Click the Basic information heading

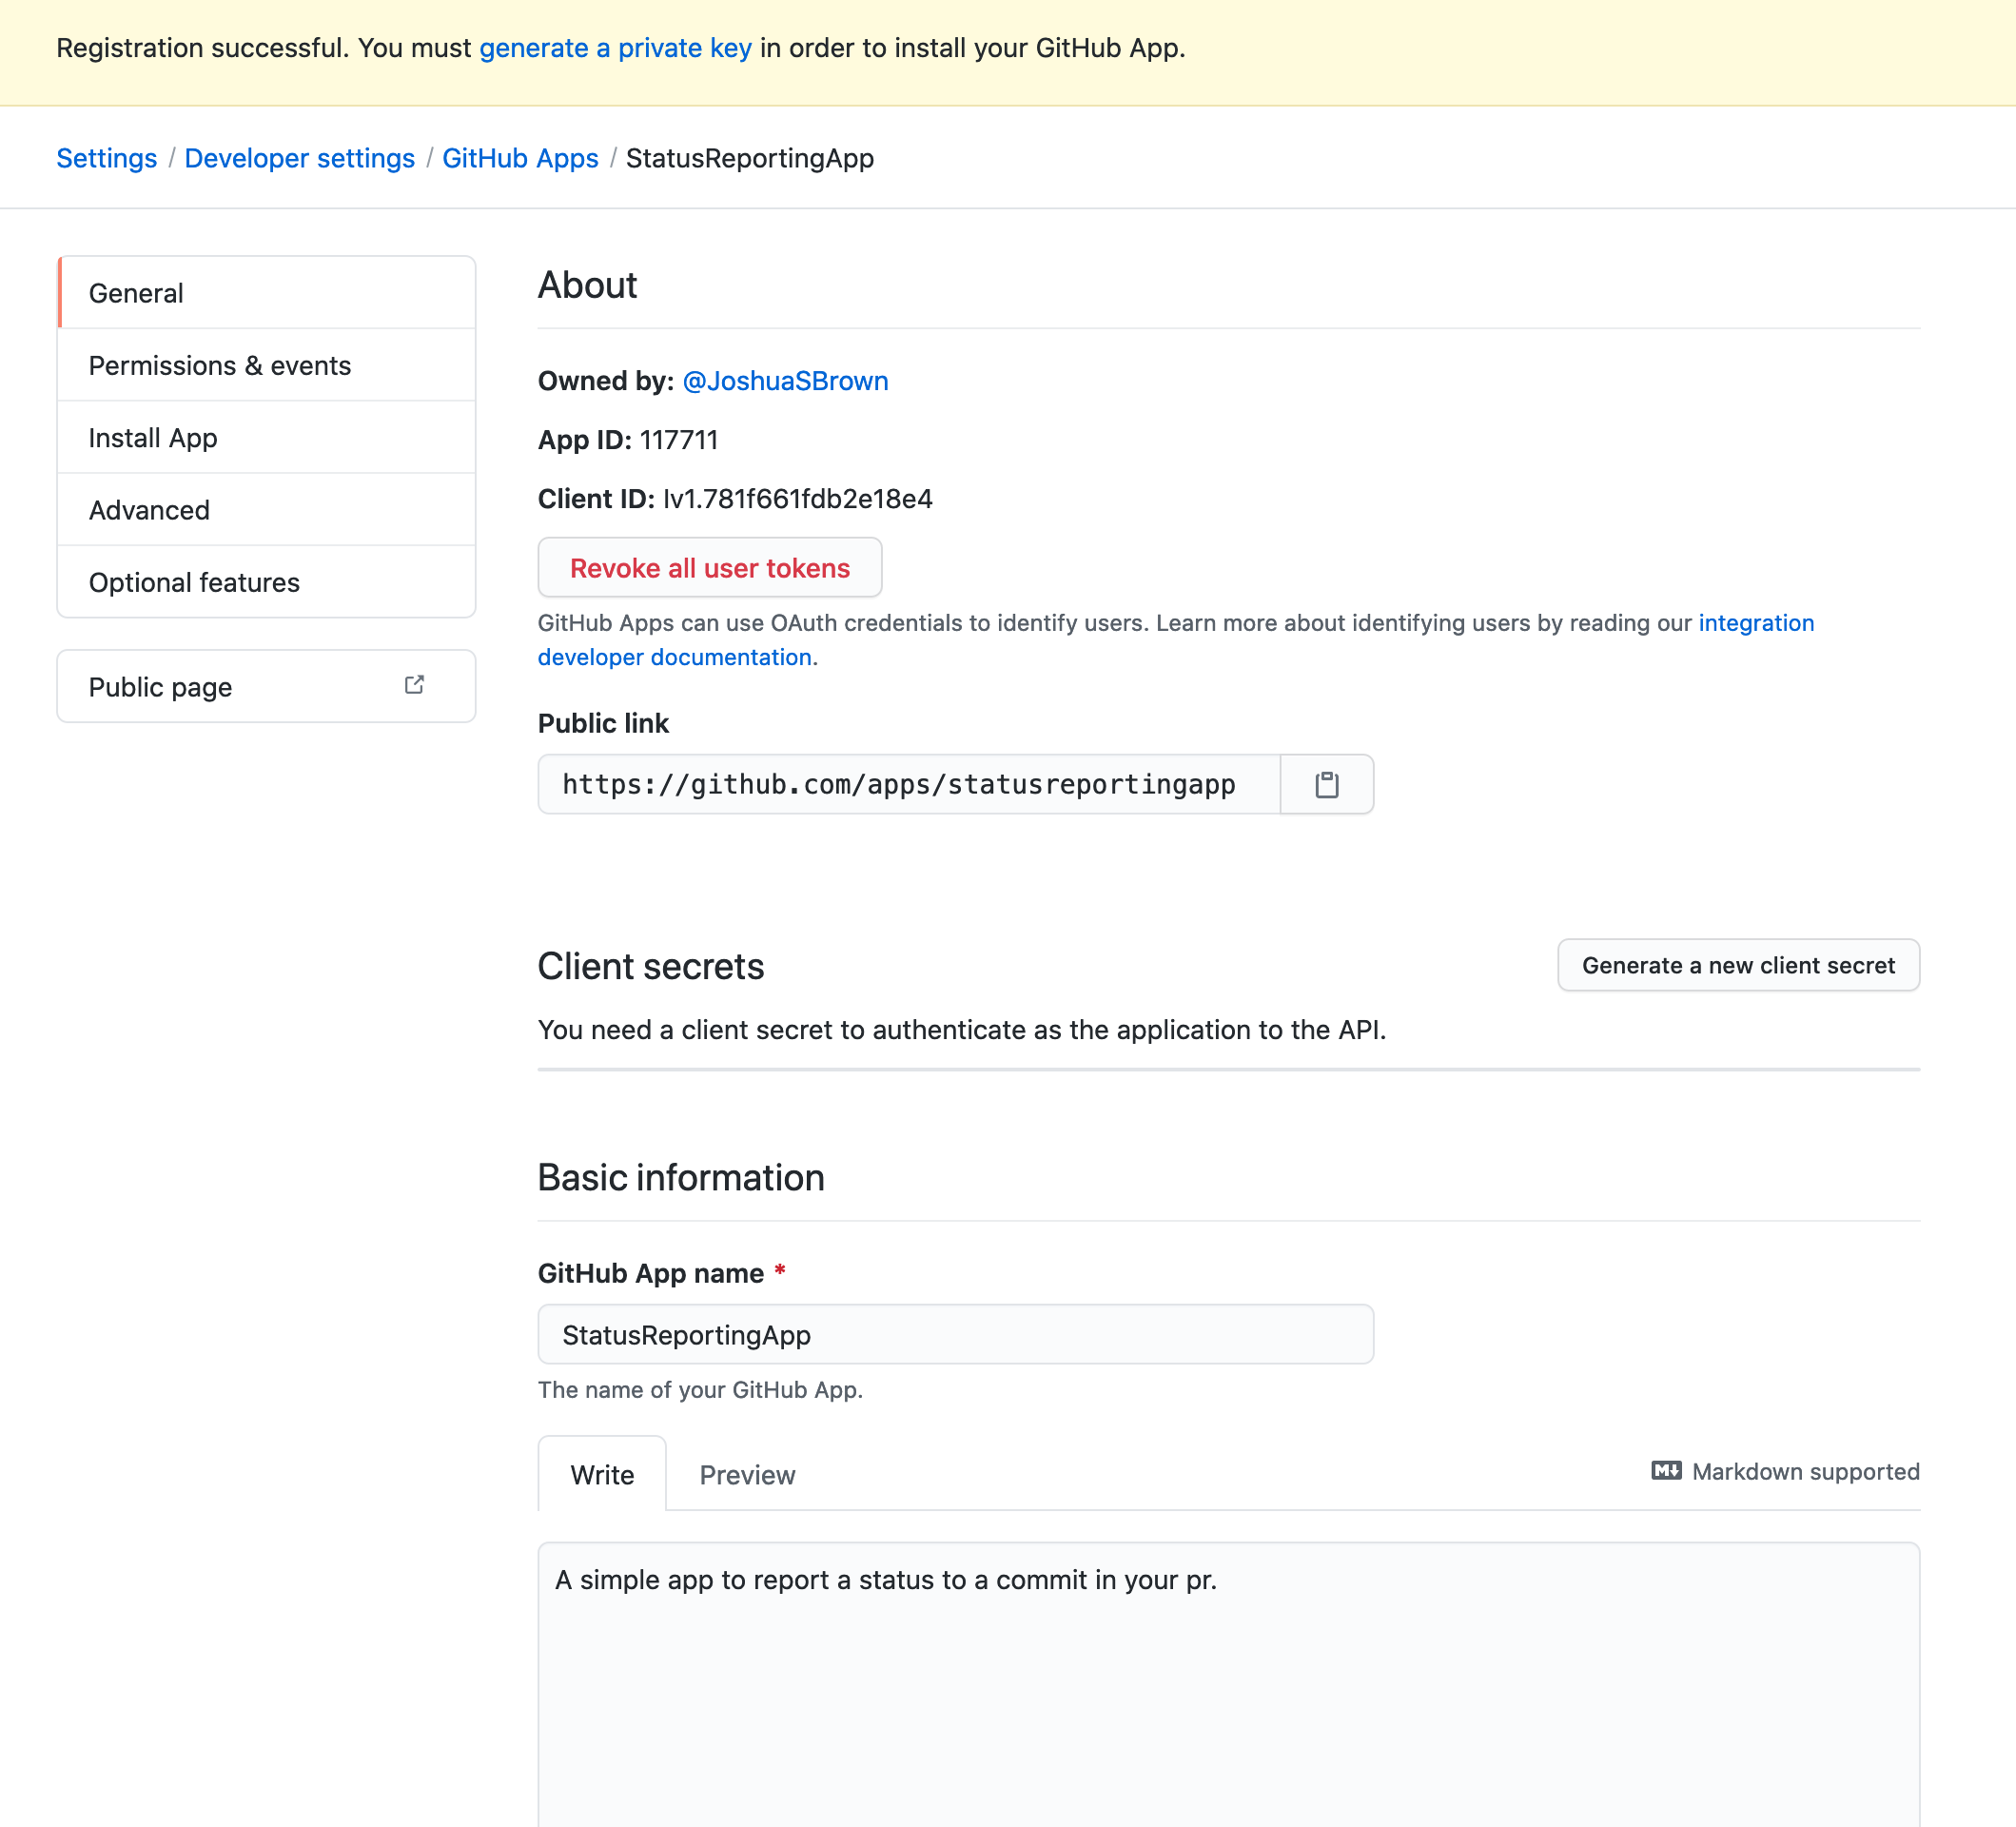pos(681,1178)
